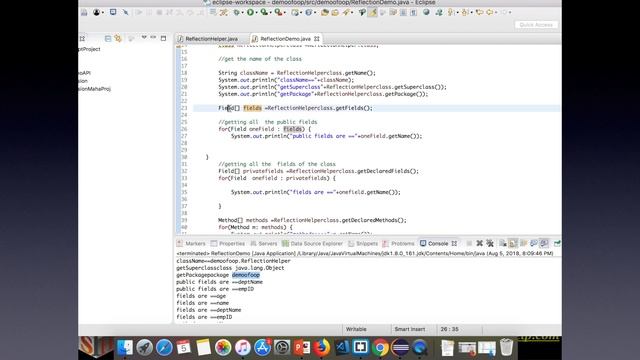Open the Markers tab
The image size is (640, 360).
tap(191, 243)
